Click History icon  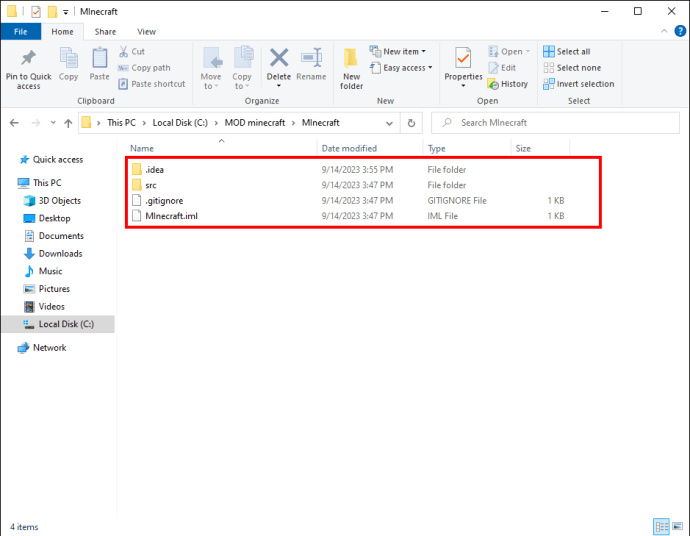point(493,84)
